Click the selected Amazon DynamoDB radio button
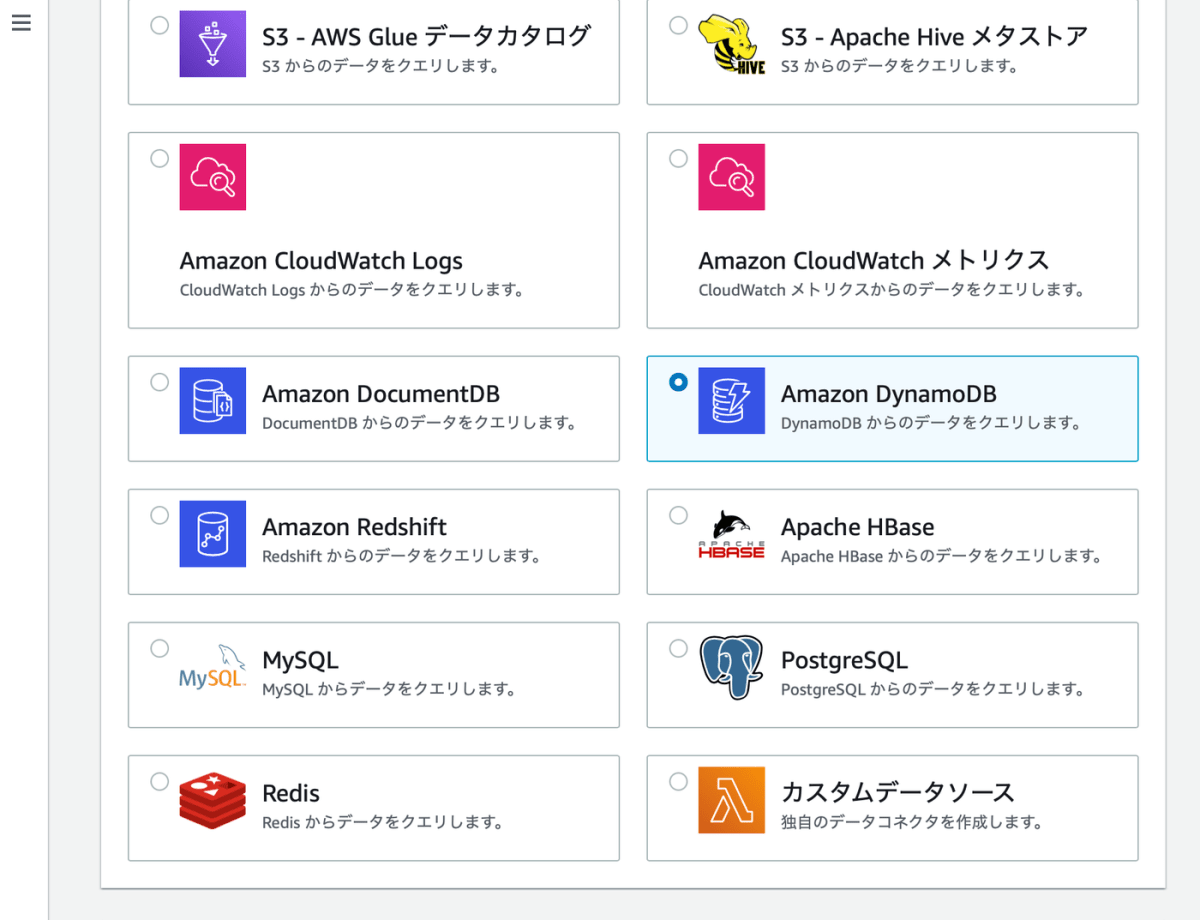The width and height of the screenshot is (1200, 920). tap(679, 382)
